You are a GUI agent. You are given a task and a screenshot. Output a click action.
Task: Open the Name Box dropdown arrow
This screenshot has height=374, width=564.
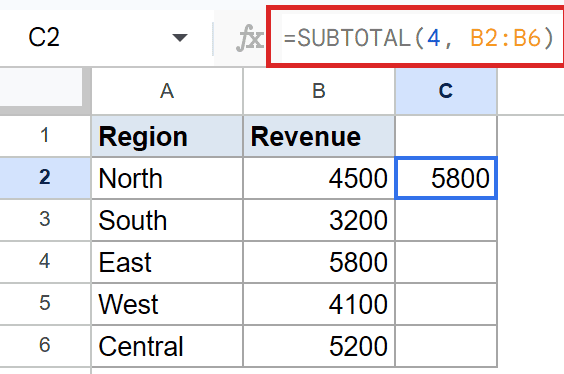point(179,37)
